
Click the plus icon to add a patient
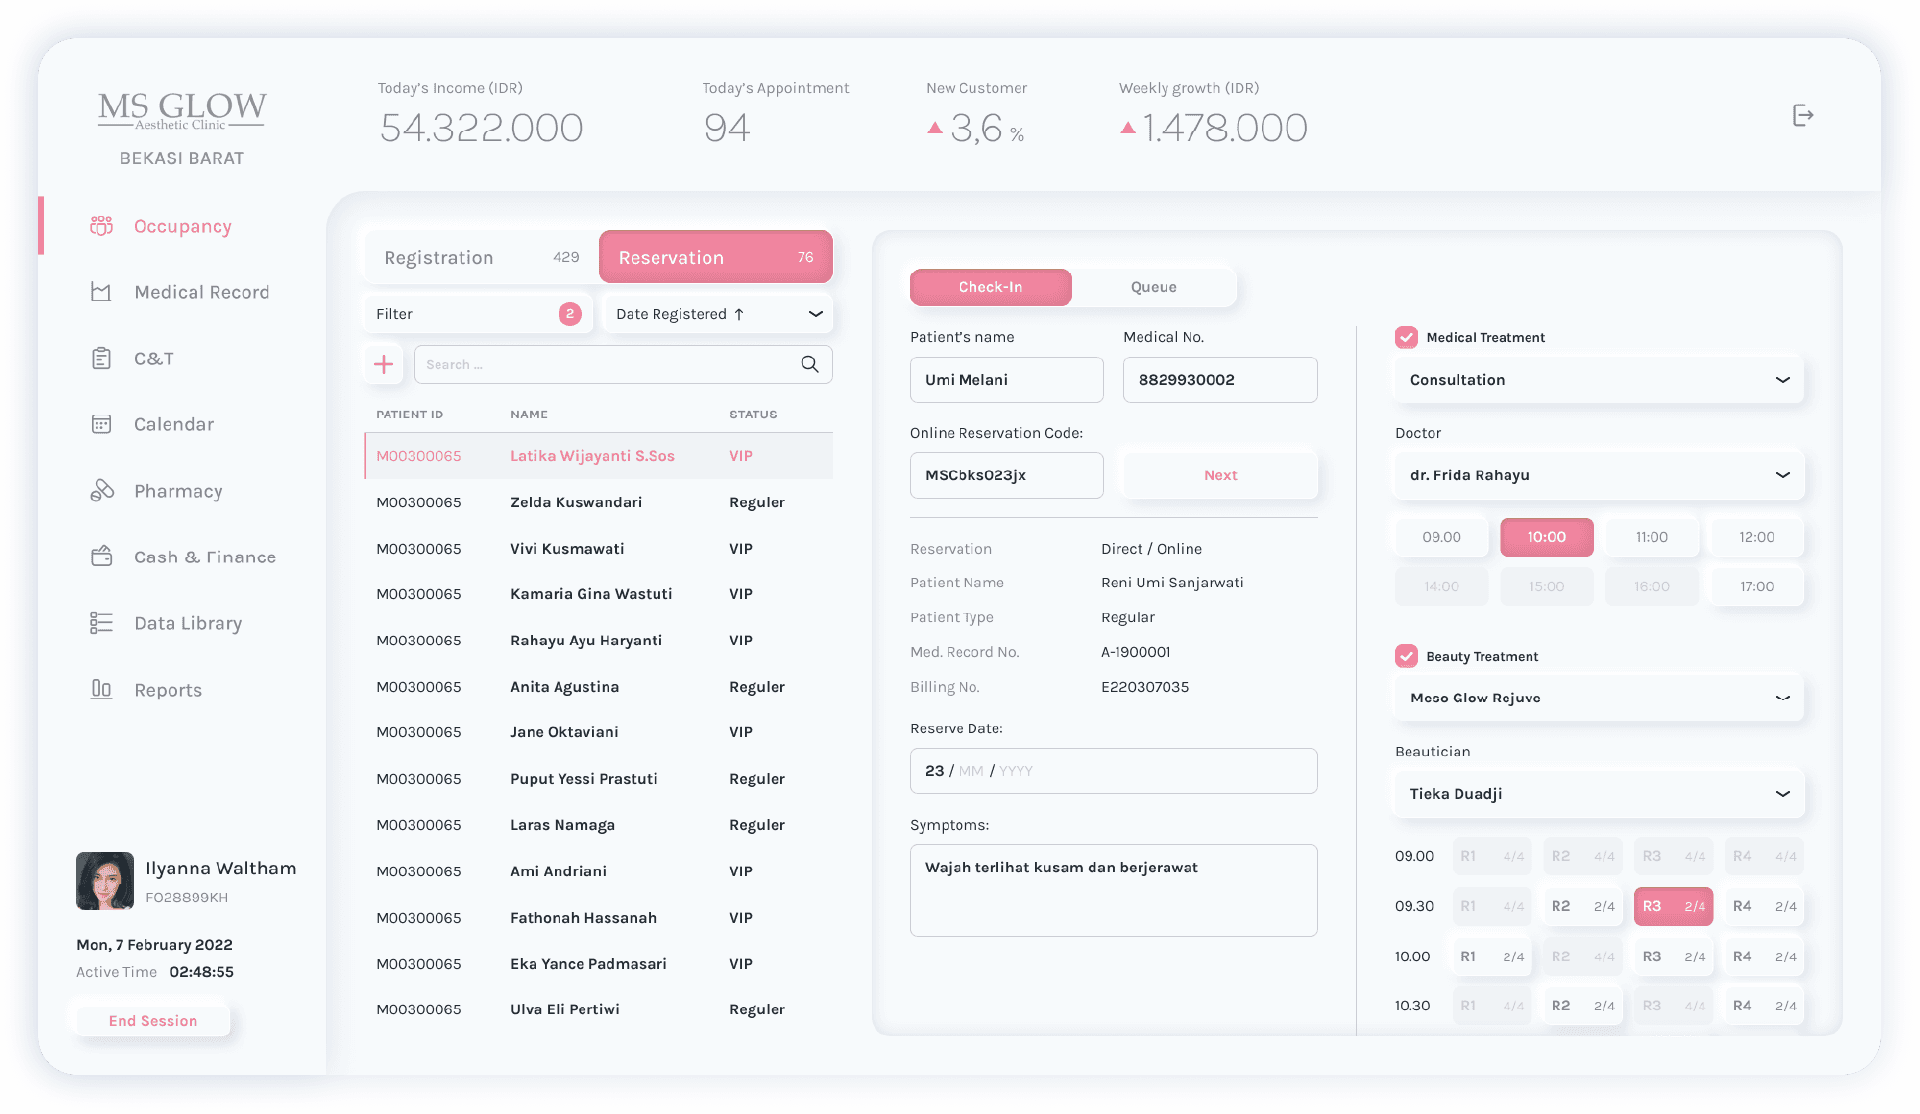click(383, 365)
